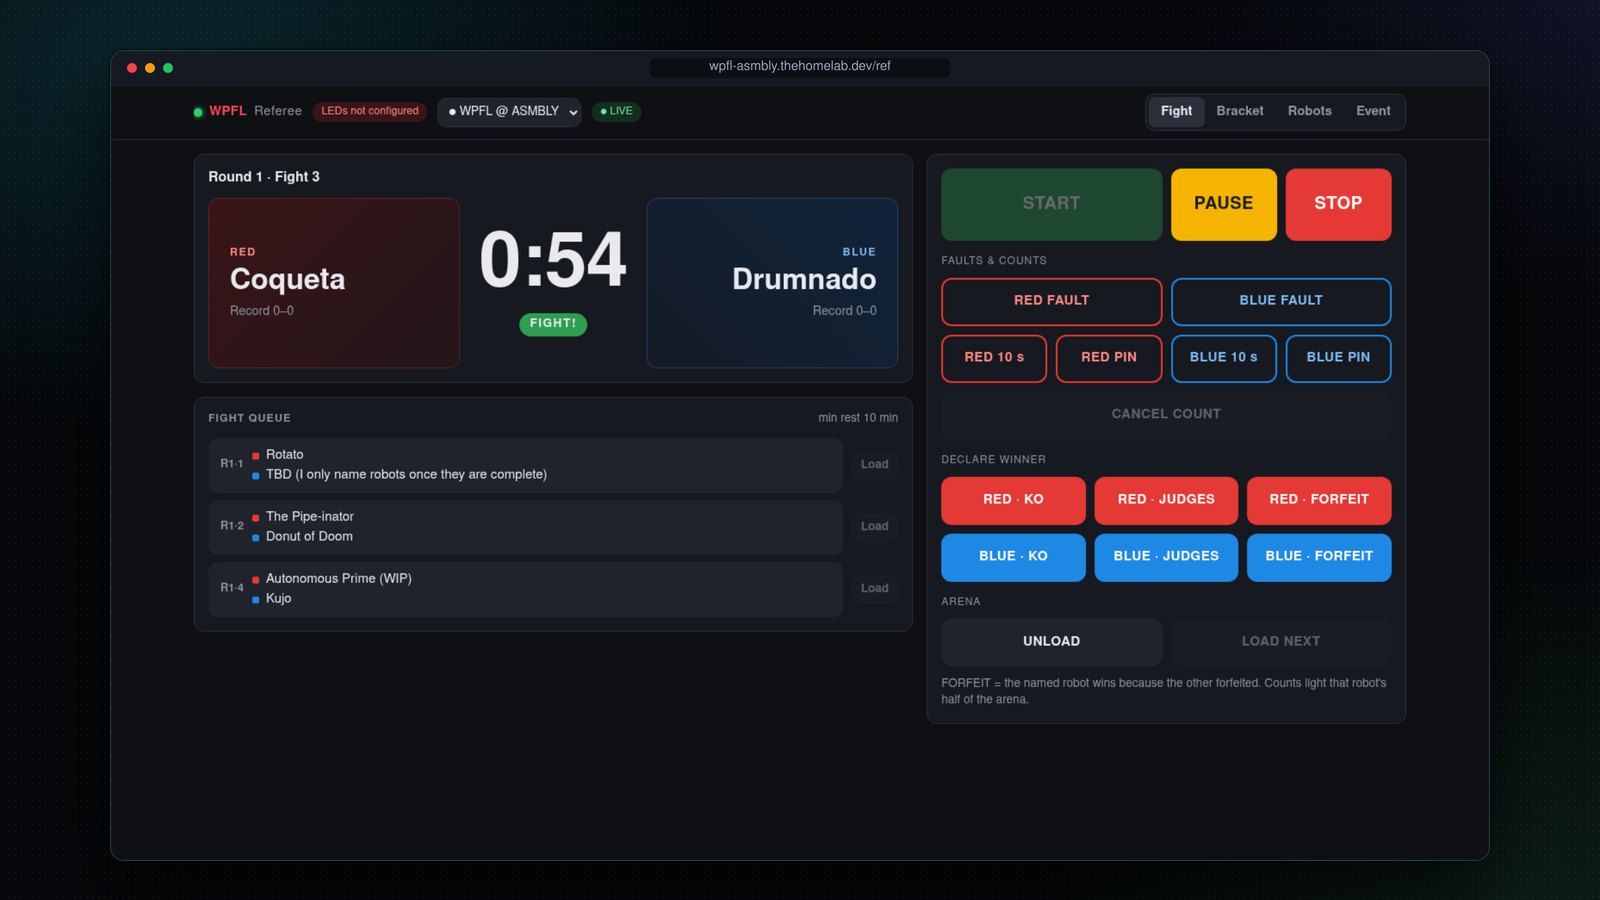Start the BLUE 10 s count
Screen dimensions: 1600x900
click(1224, 358)
